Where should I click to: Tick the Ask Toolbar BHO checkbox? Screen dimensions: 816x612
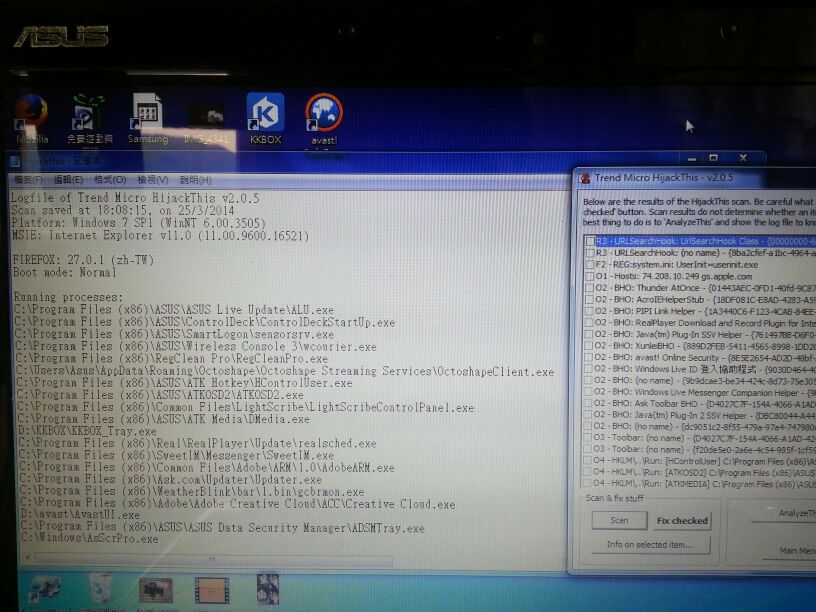(590, 403)
